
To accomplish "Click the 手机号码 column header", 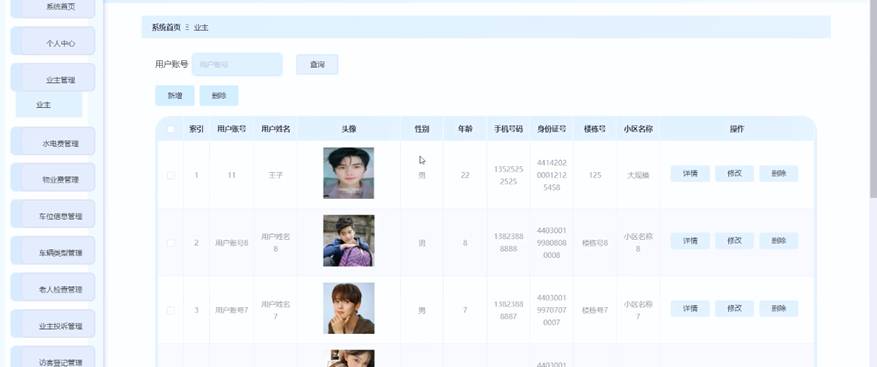I will [x=508, y=129].
